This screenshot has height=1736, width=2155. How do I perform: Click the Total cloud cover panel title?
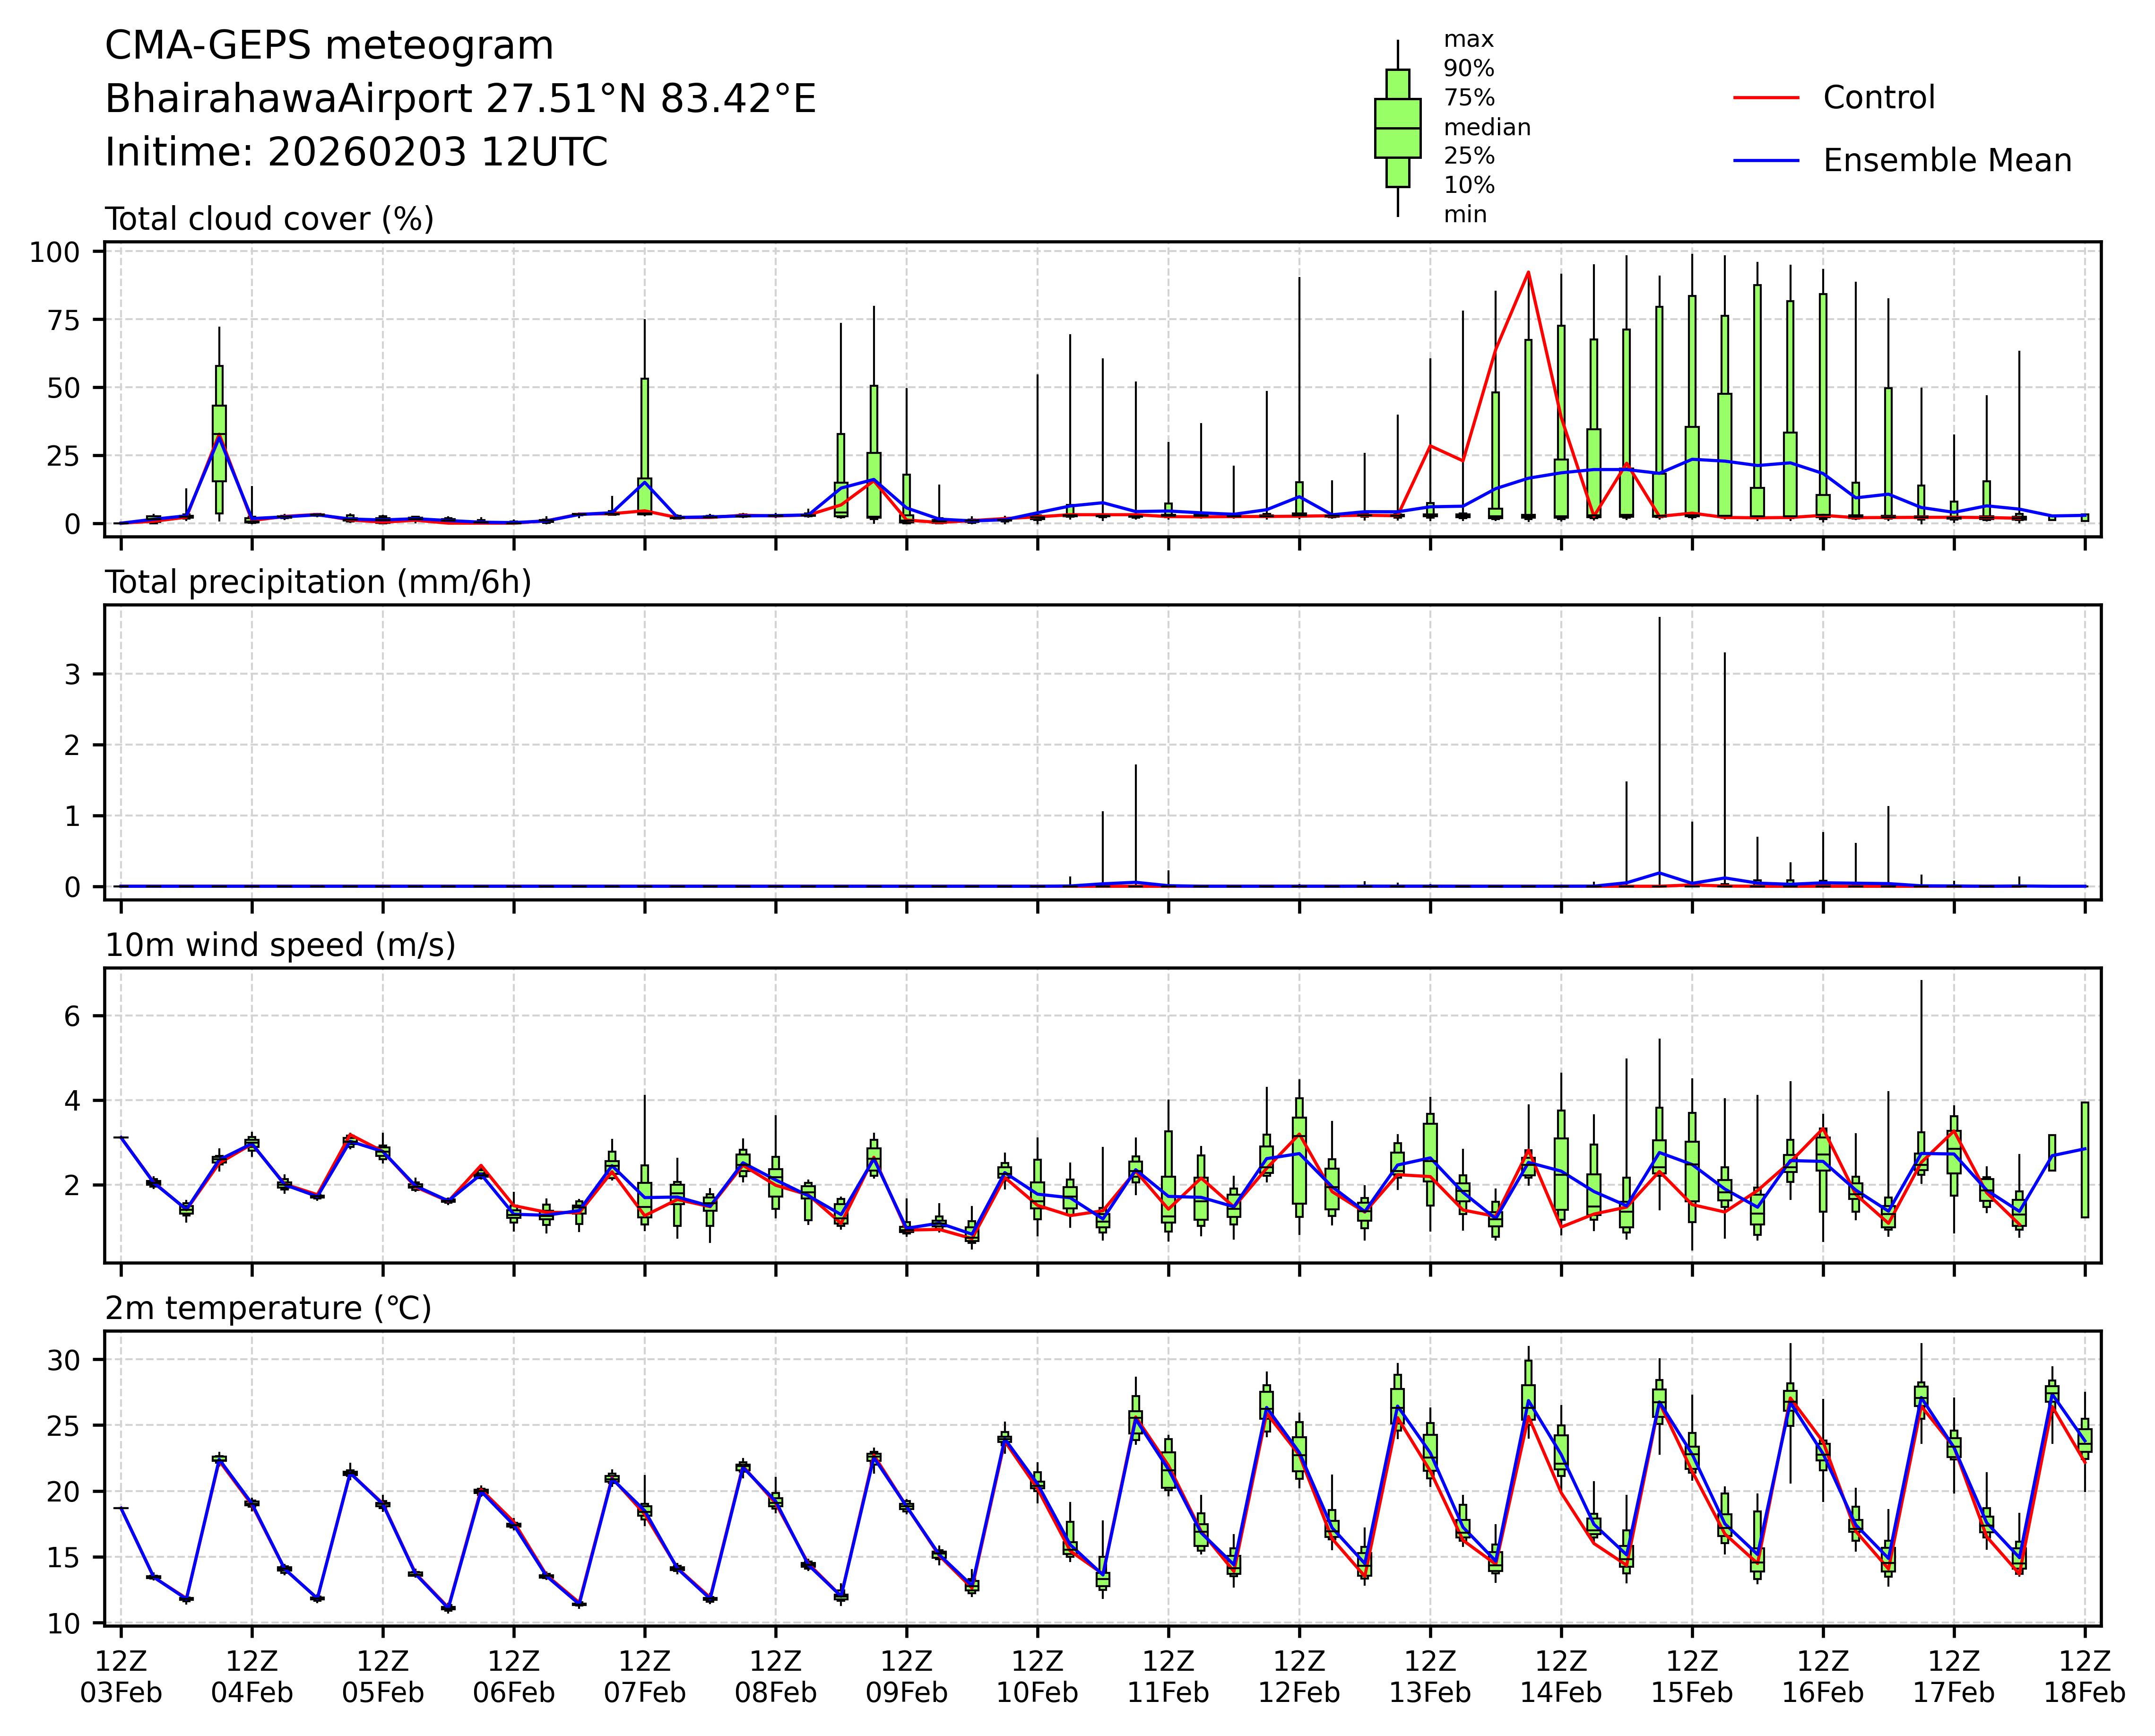[x=269, y=219]
